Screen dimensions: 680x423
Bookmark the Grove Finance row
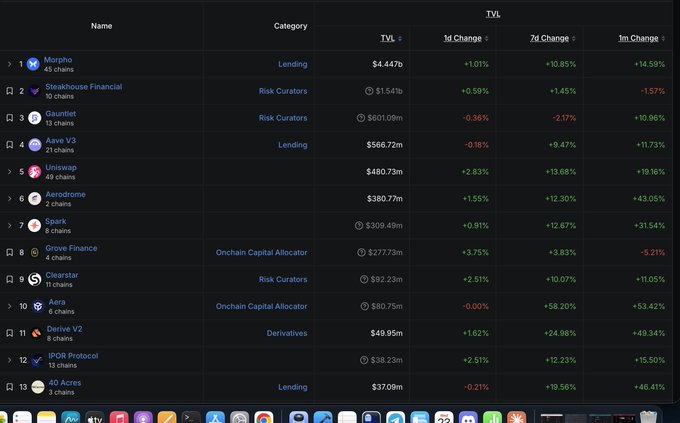tap(10, 252)
